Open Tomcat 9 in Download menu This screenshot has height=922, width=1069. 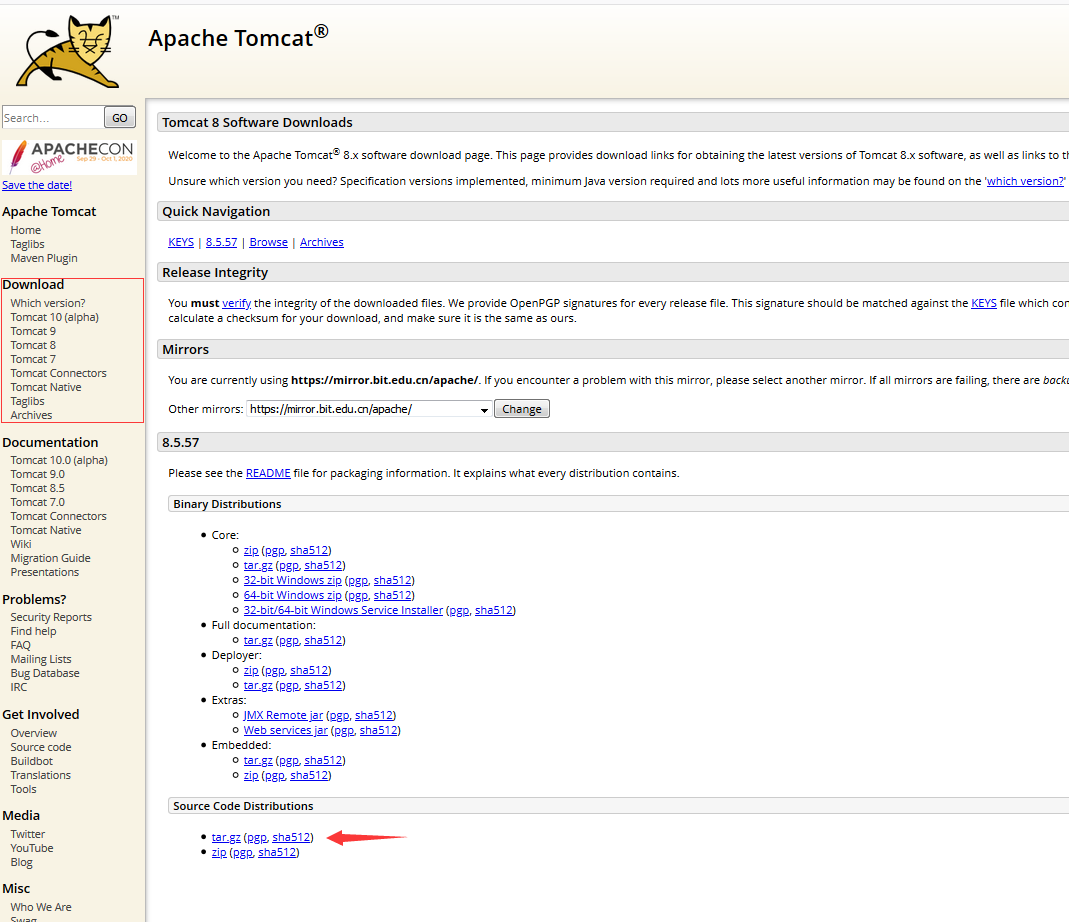coord(33,331)
